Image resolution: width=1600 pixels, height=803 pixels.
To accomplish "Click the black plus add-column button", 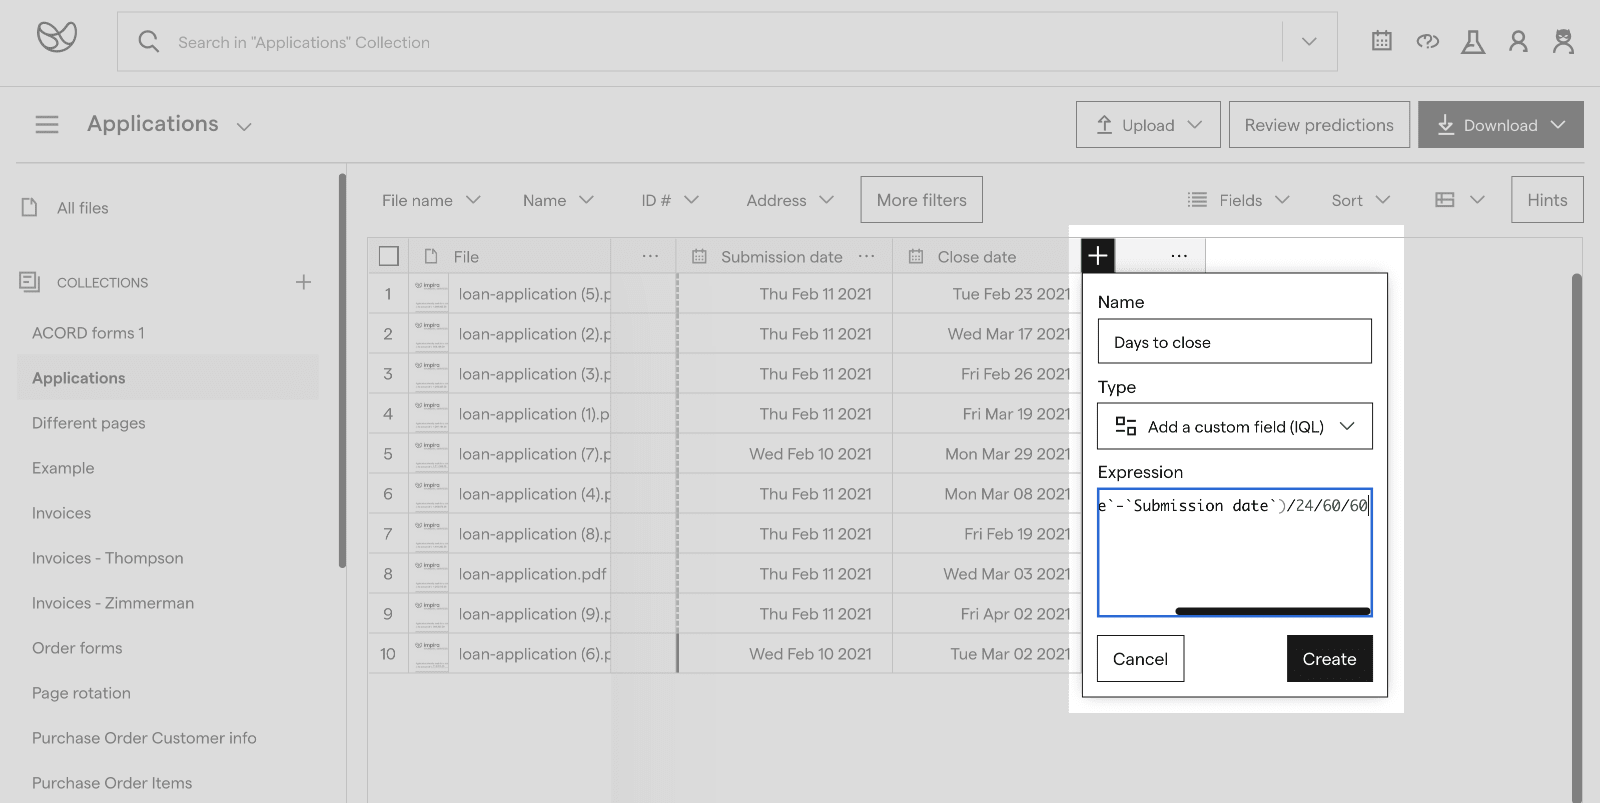I will (1098, 255).
